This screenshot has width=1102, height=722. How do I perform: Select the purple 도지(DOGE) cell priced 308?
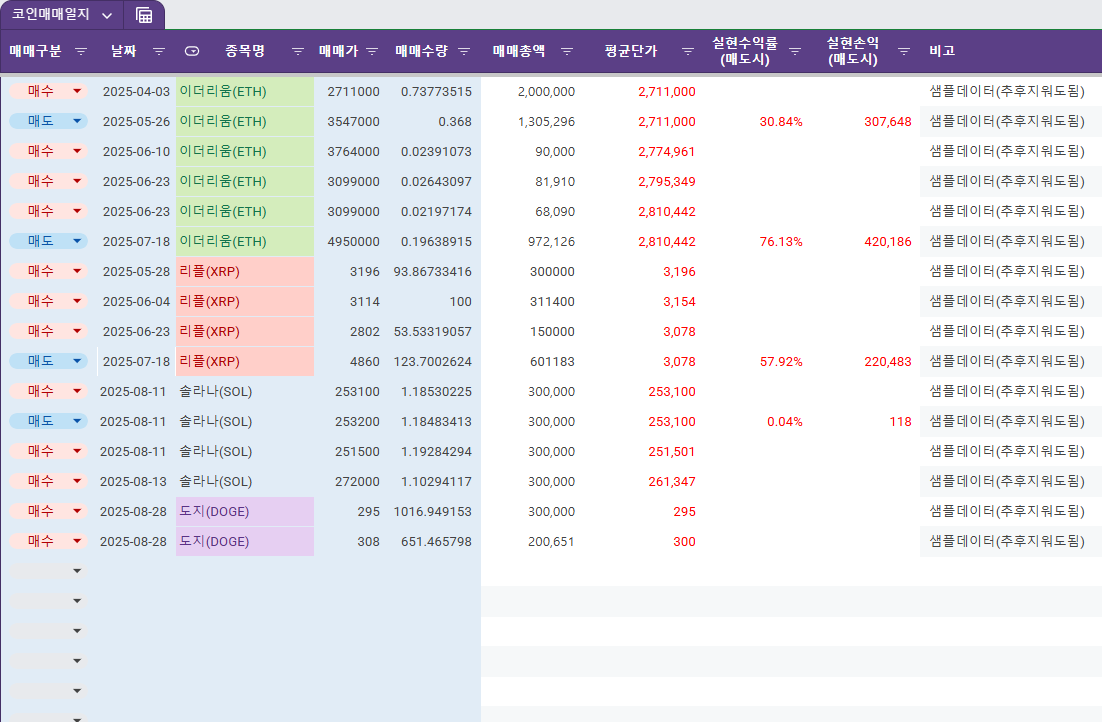(x=244, y=541)
